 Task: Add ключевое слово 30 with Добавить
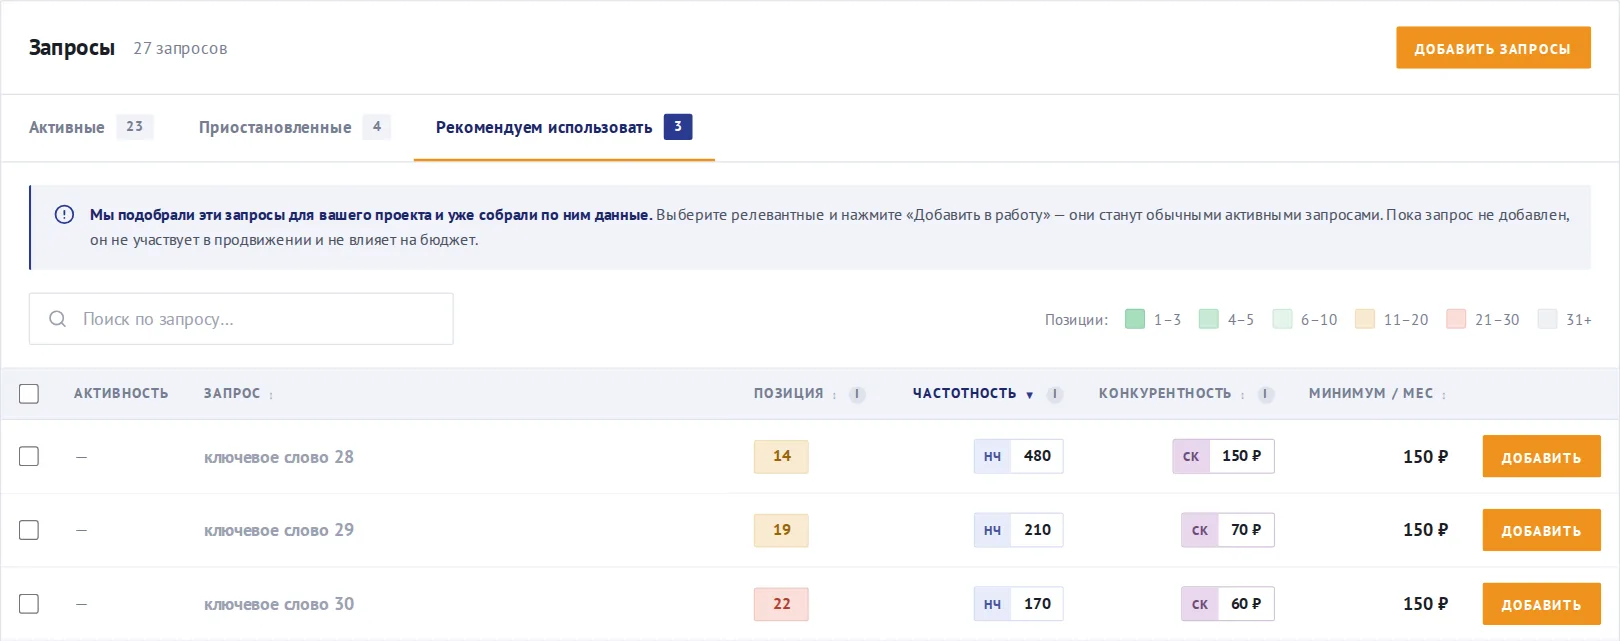click(1541, 604)
